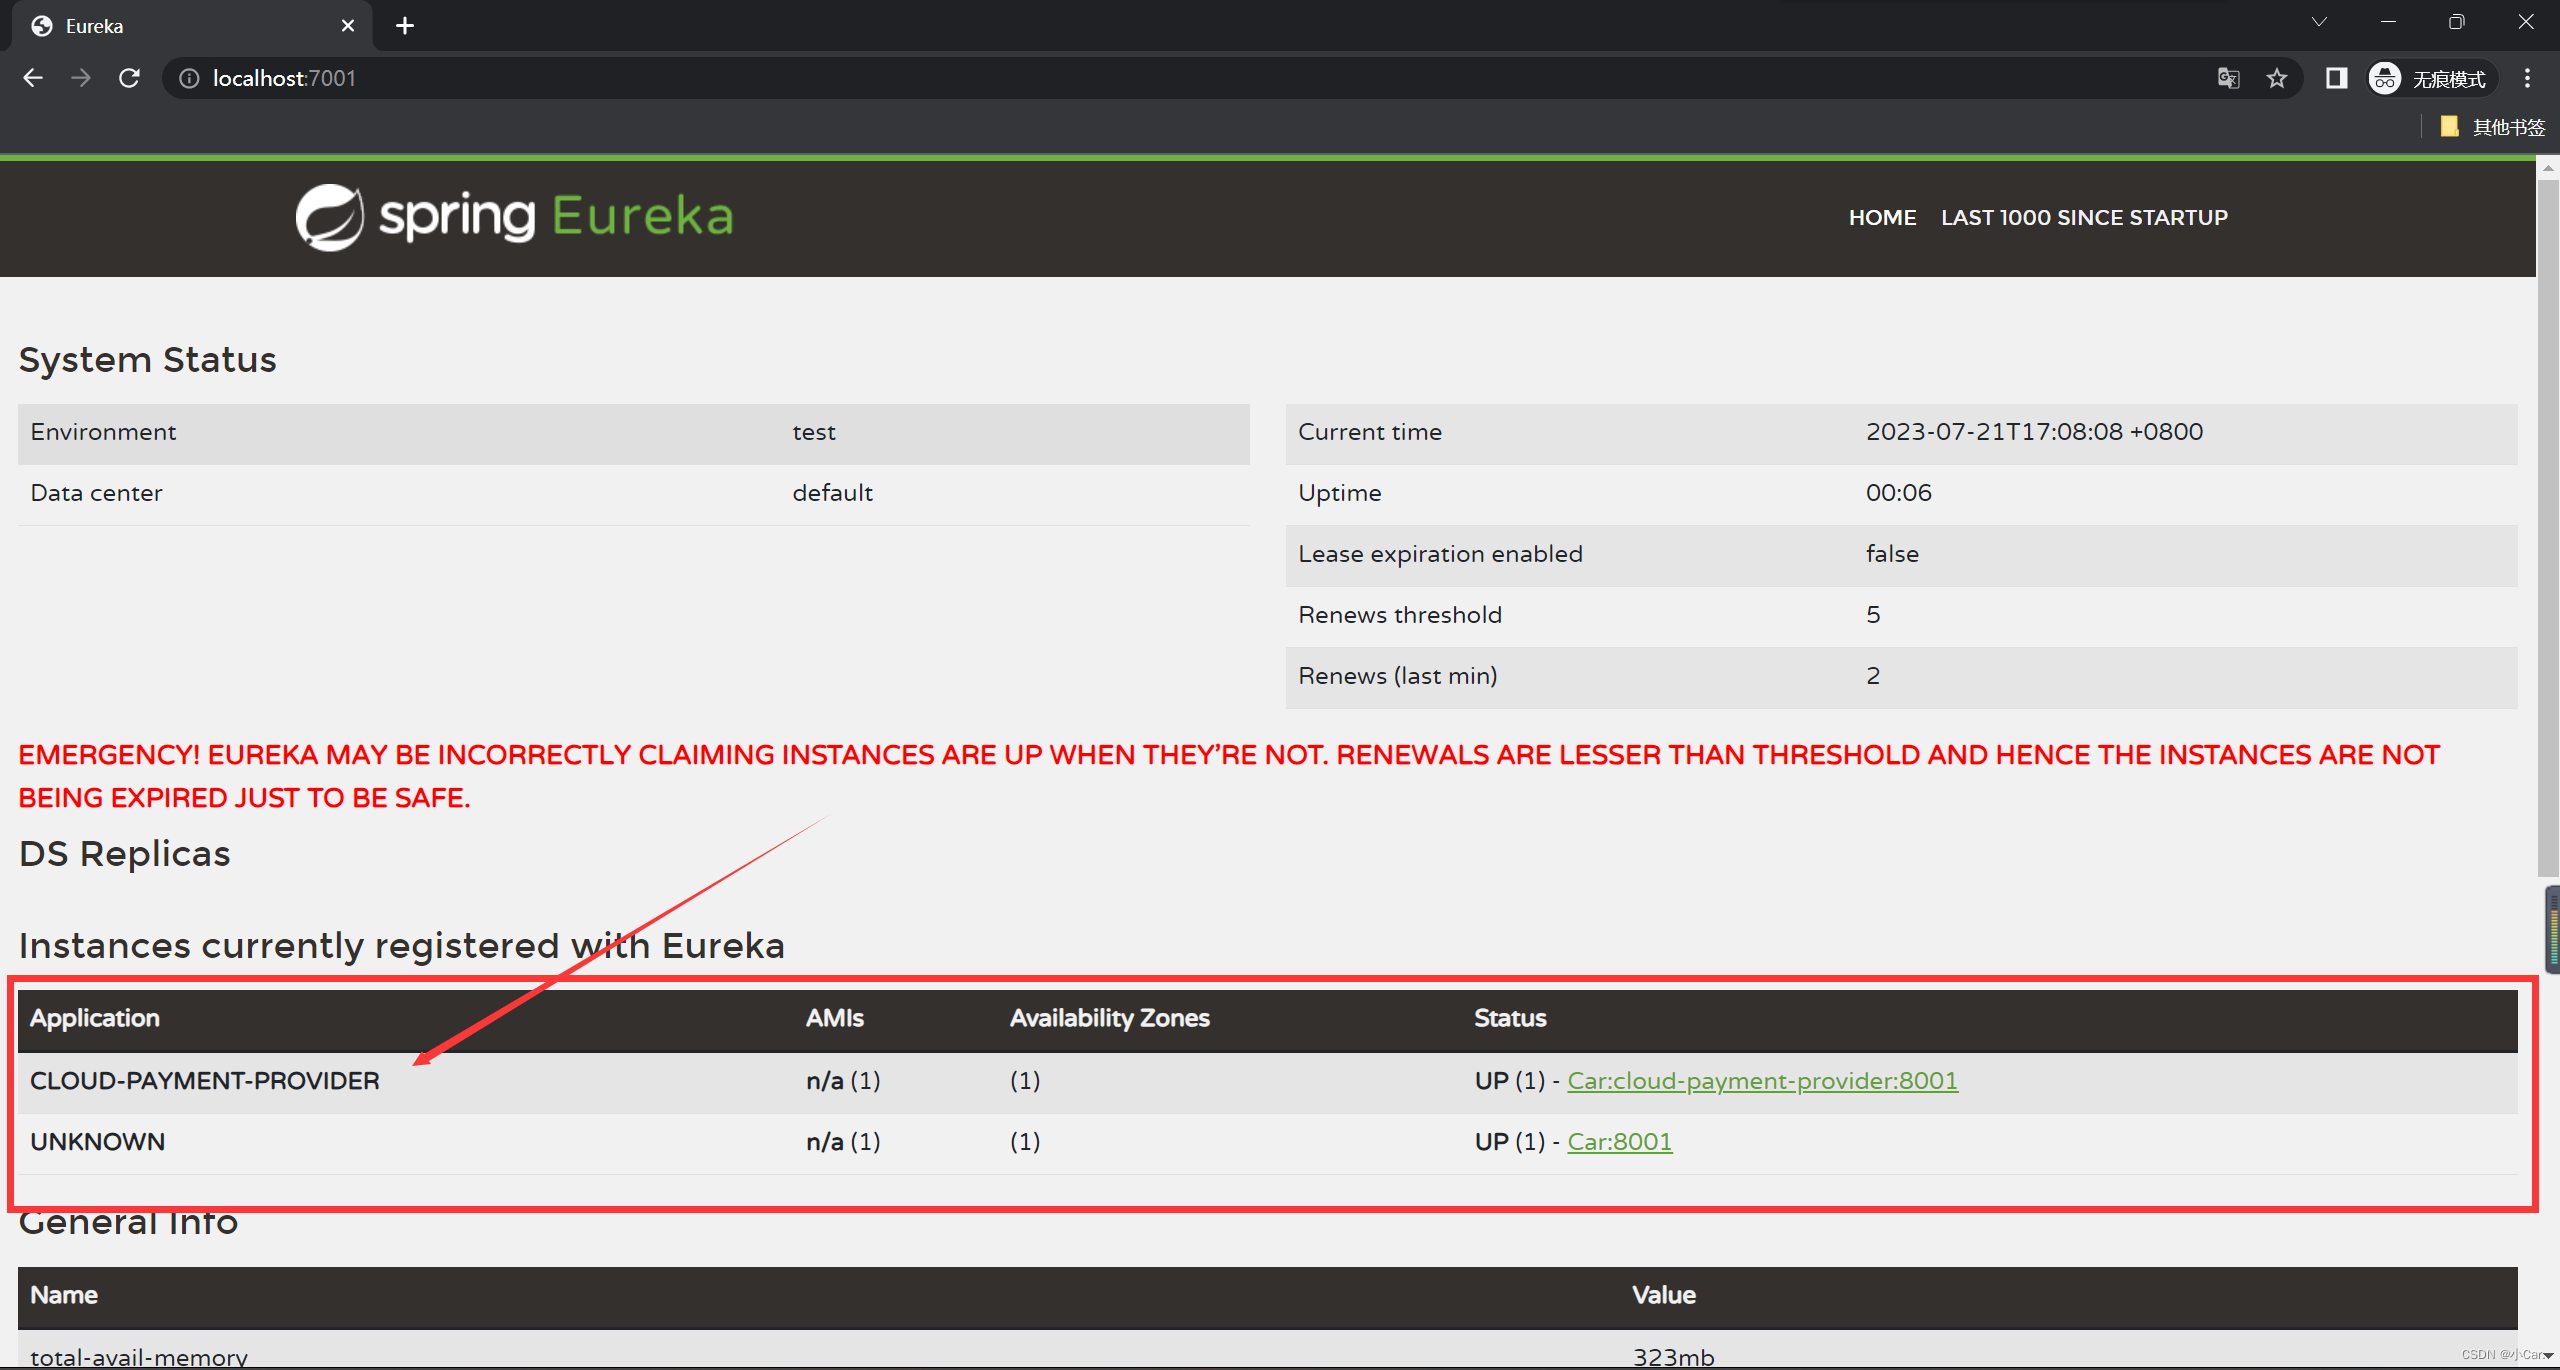Expand the tab search chevron

click(2319, 22)
